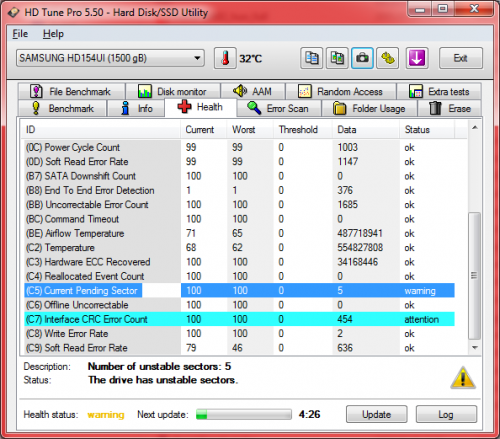Click the purple down-arrow minimize to tray icon
This screenshot has height=439, width=500.
(417, 58)
